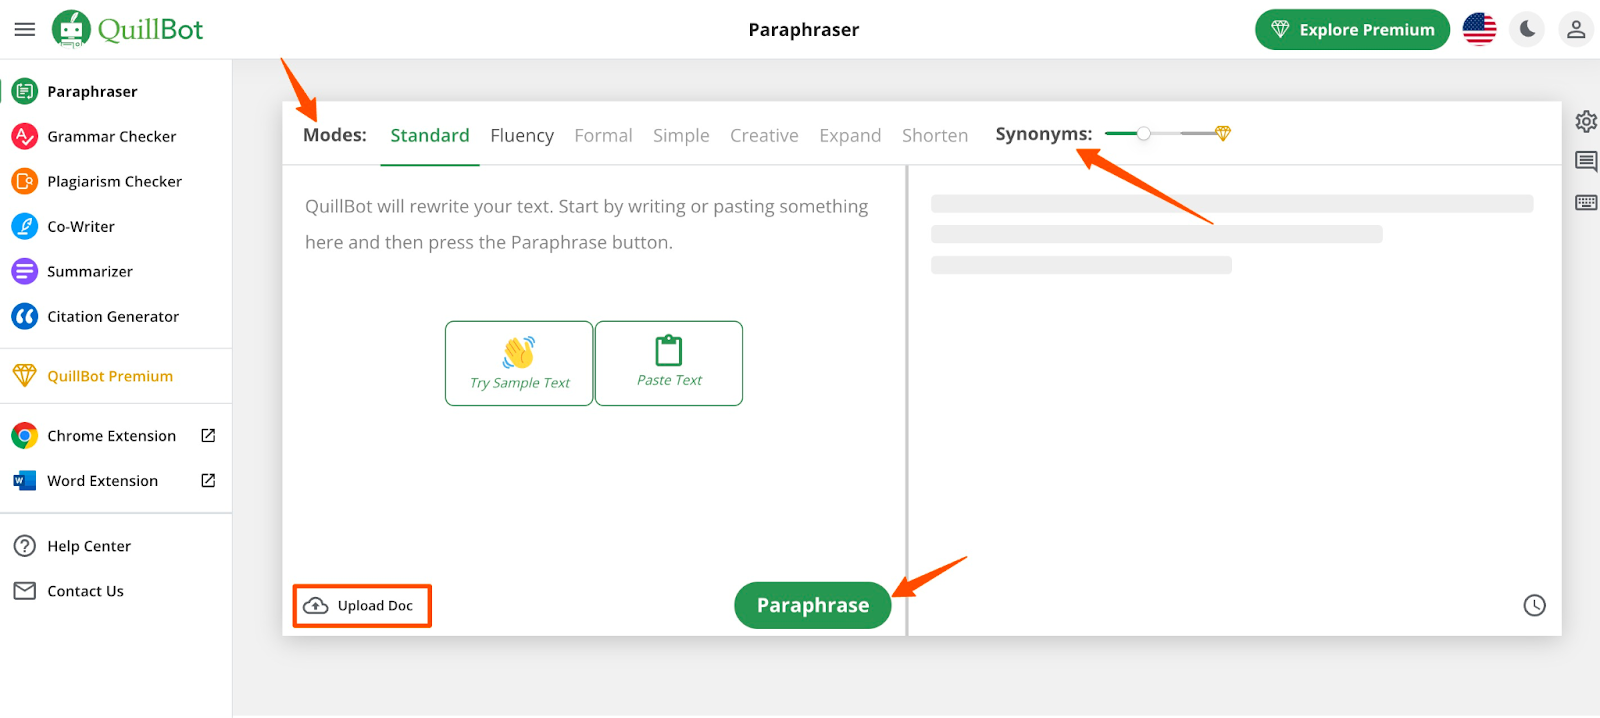Toggle dark mode with the moon icon
Viewport: 1600px width, 718px height.
point(1528,29)
